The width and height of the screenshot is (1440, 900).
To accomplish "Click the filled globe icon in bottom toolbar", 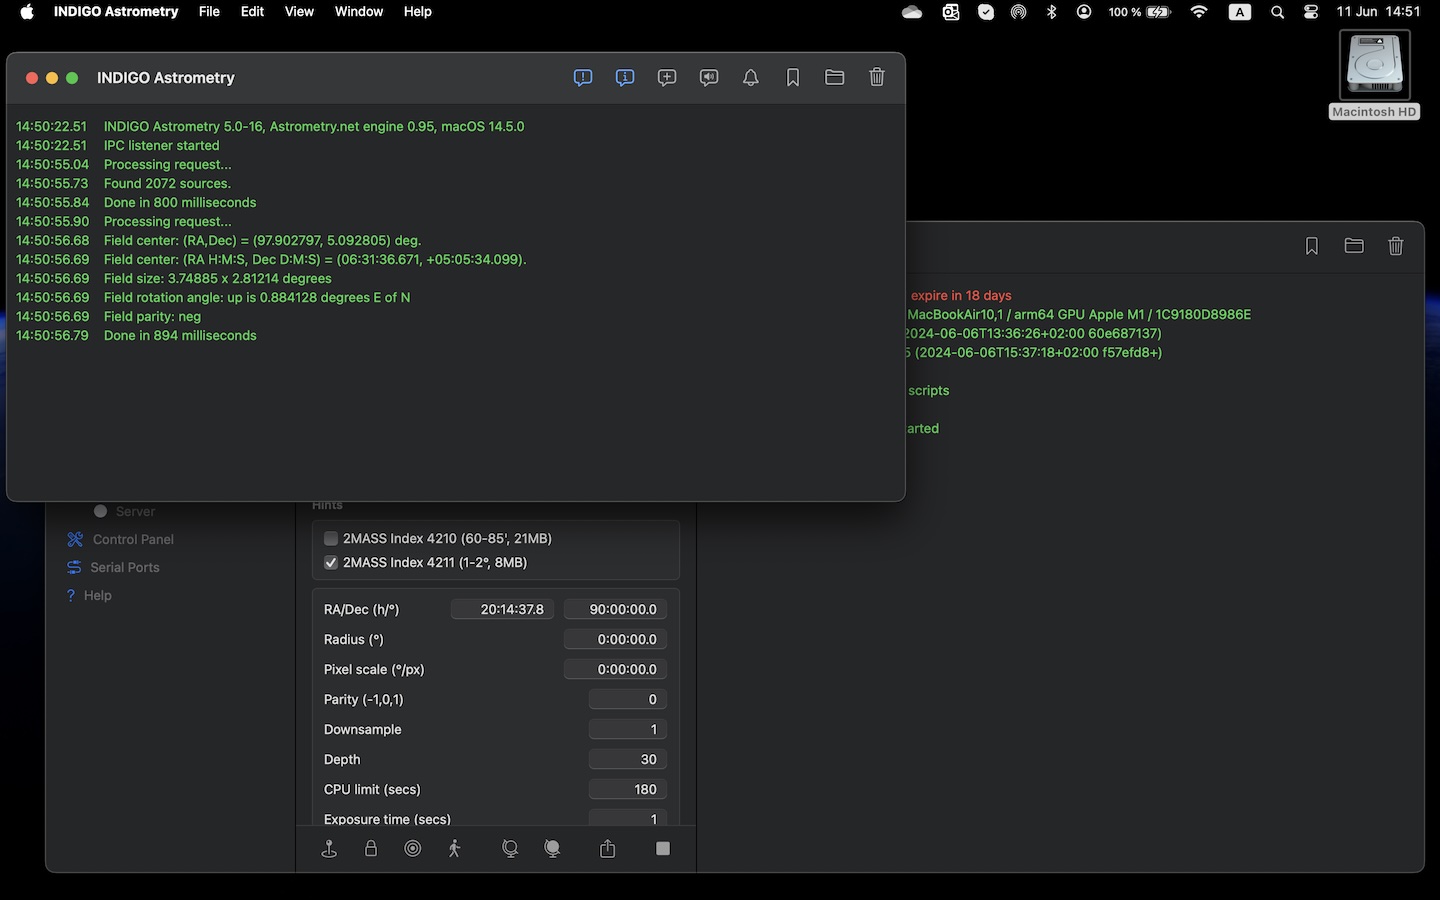I will 552,849.
